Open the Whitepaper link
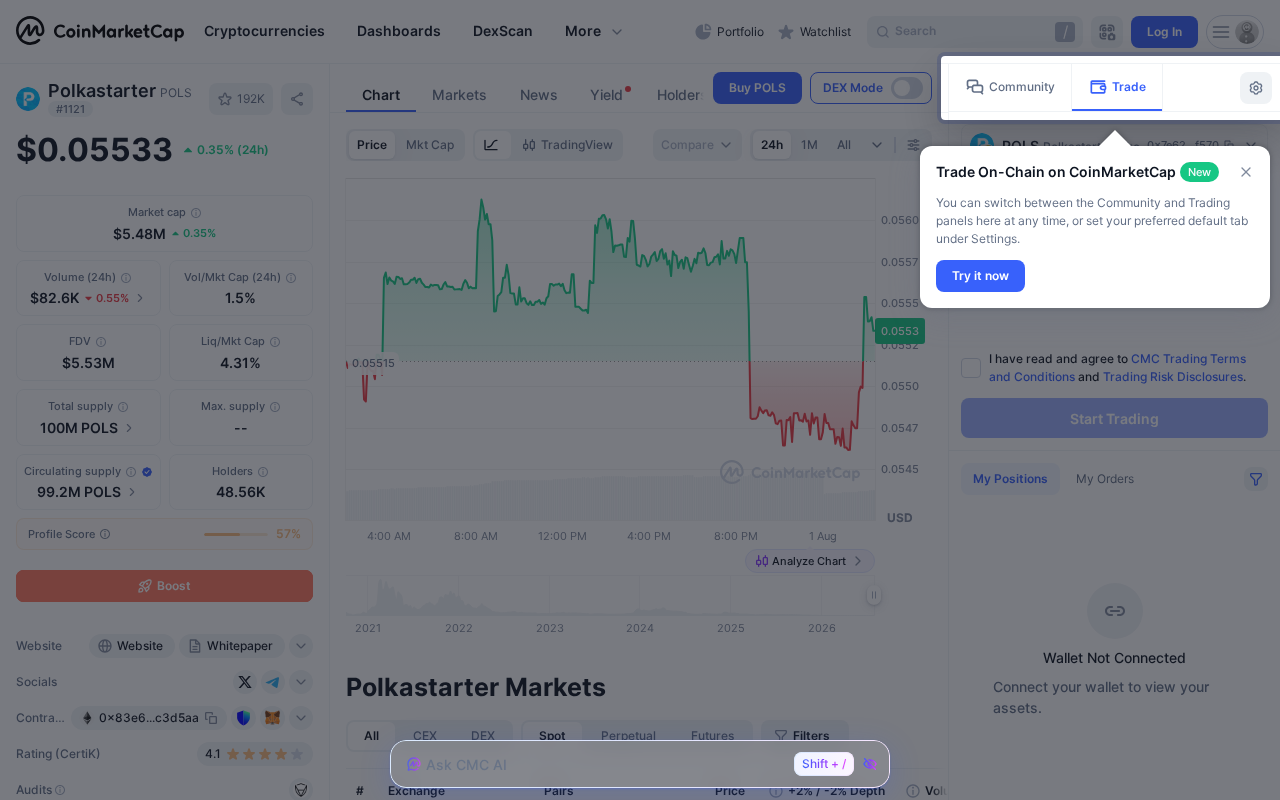 pos(230,646)
